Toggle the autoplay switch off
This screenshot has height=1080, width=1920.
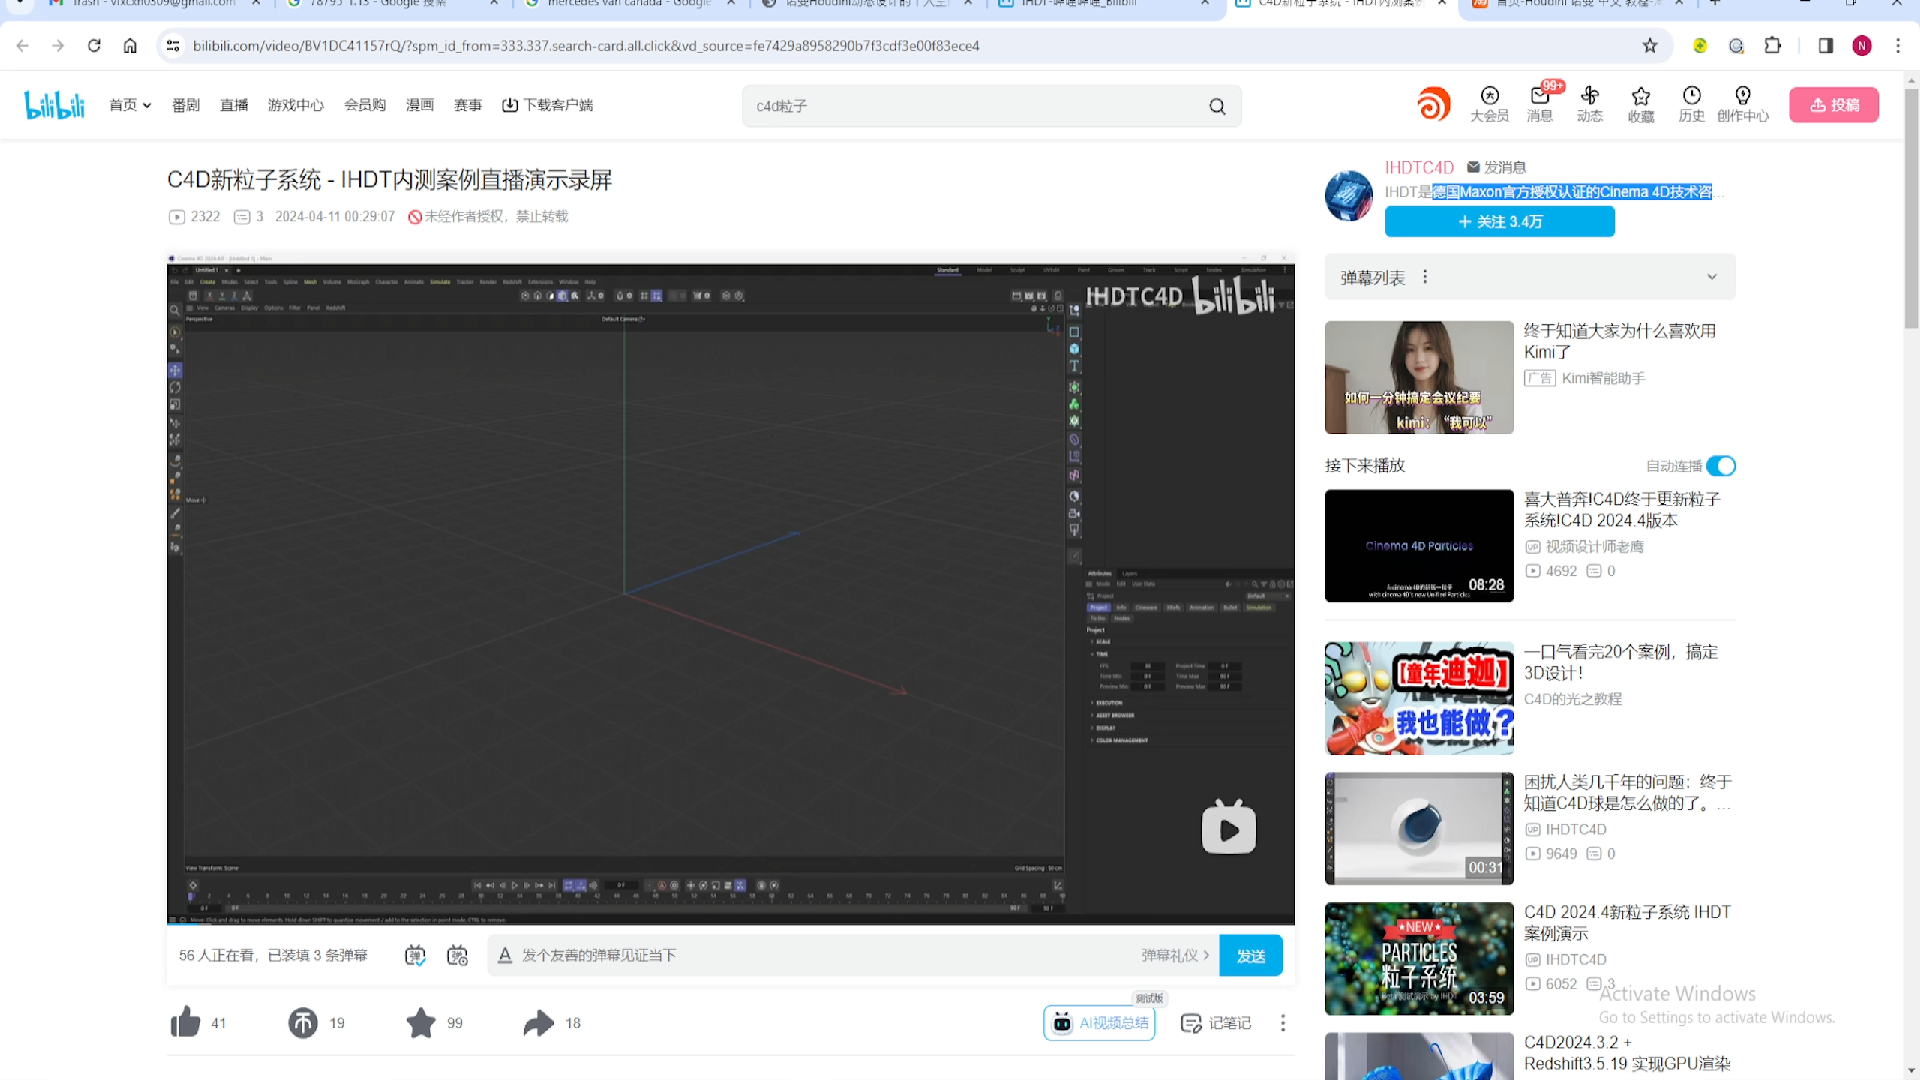tap(1721, 466)
